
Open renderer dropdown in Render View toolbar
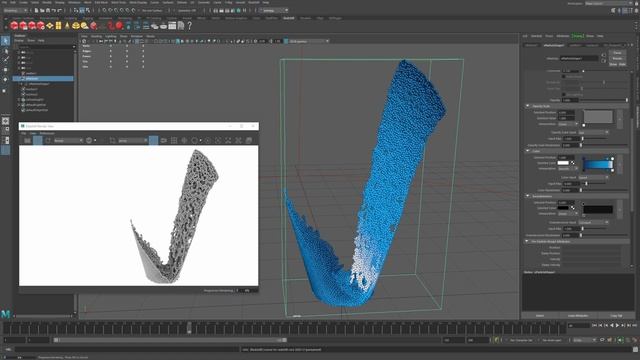[x=68, y=140]
